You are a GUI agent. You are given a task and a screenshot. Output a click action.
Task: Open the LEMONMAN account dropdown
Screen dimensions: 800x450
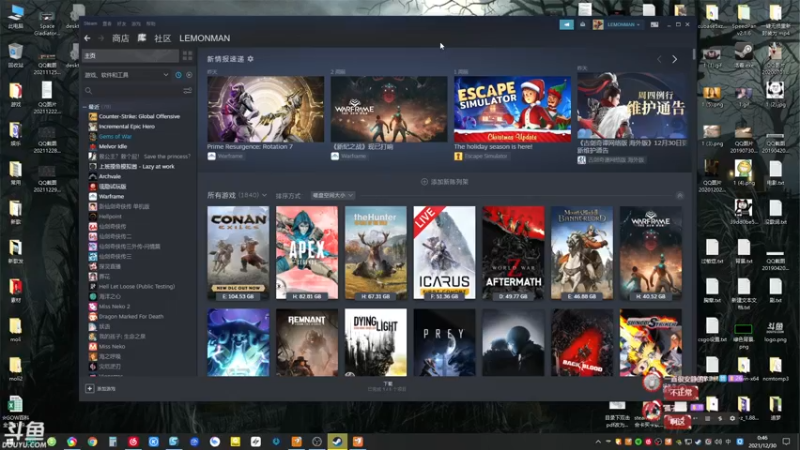[623, 24]
